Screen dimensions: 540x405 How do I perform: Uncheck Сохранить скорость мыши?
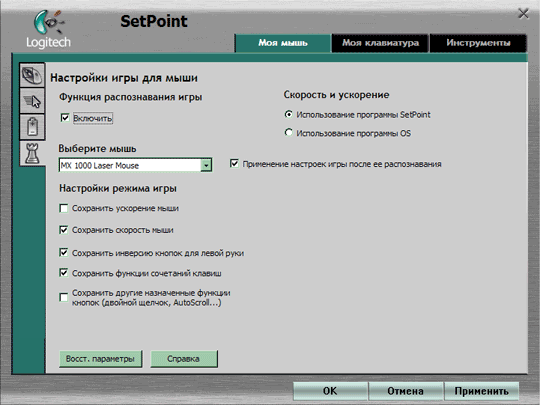[x=64, y=230]
